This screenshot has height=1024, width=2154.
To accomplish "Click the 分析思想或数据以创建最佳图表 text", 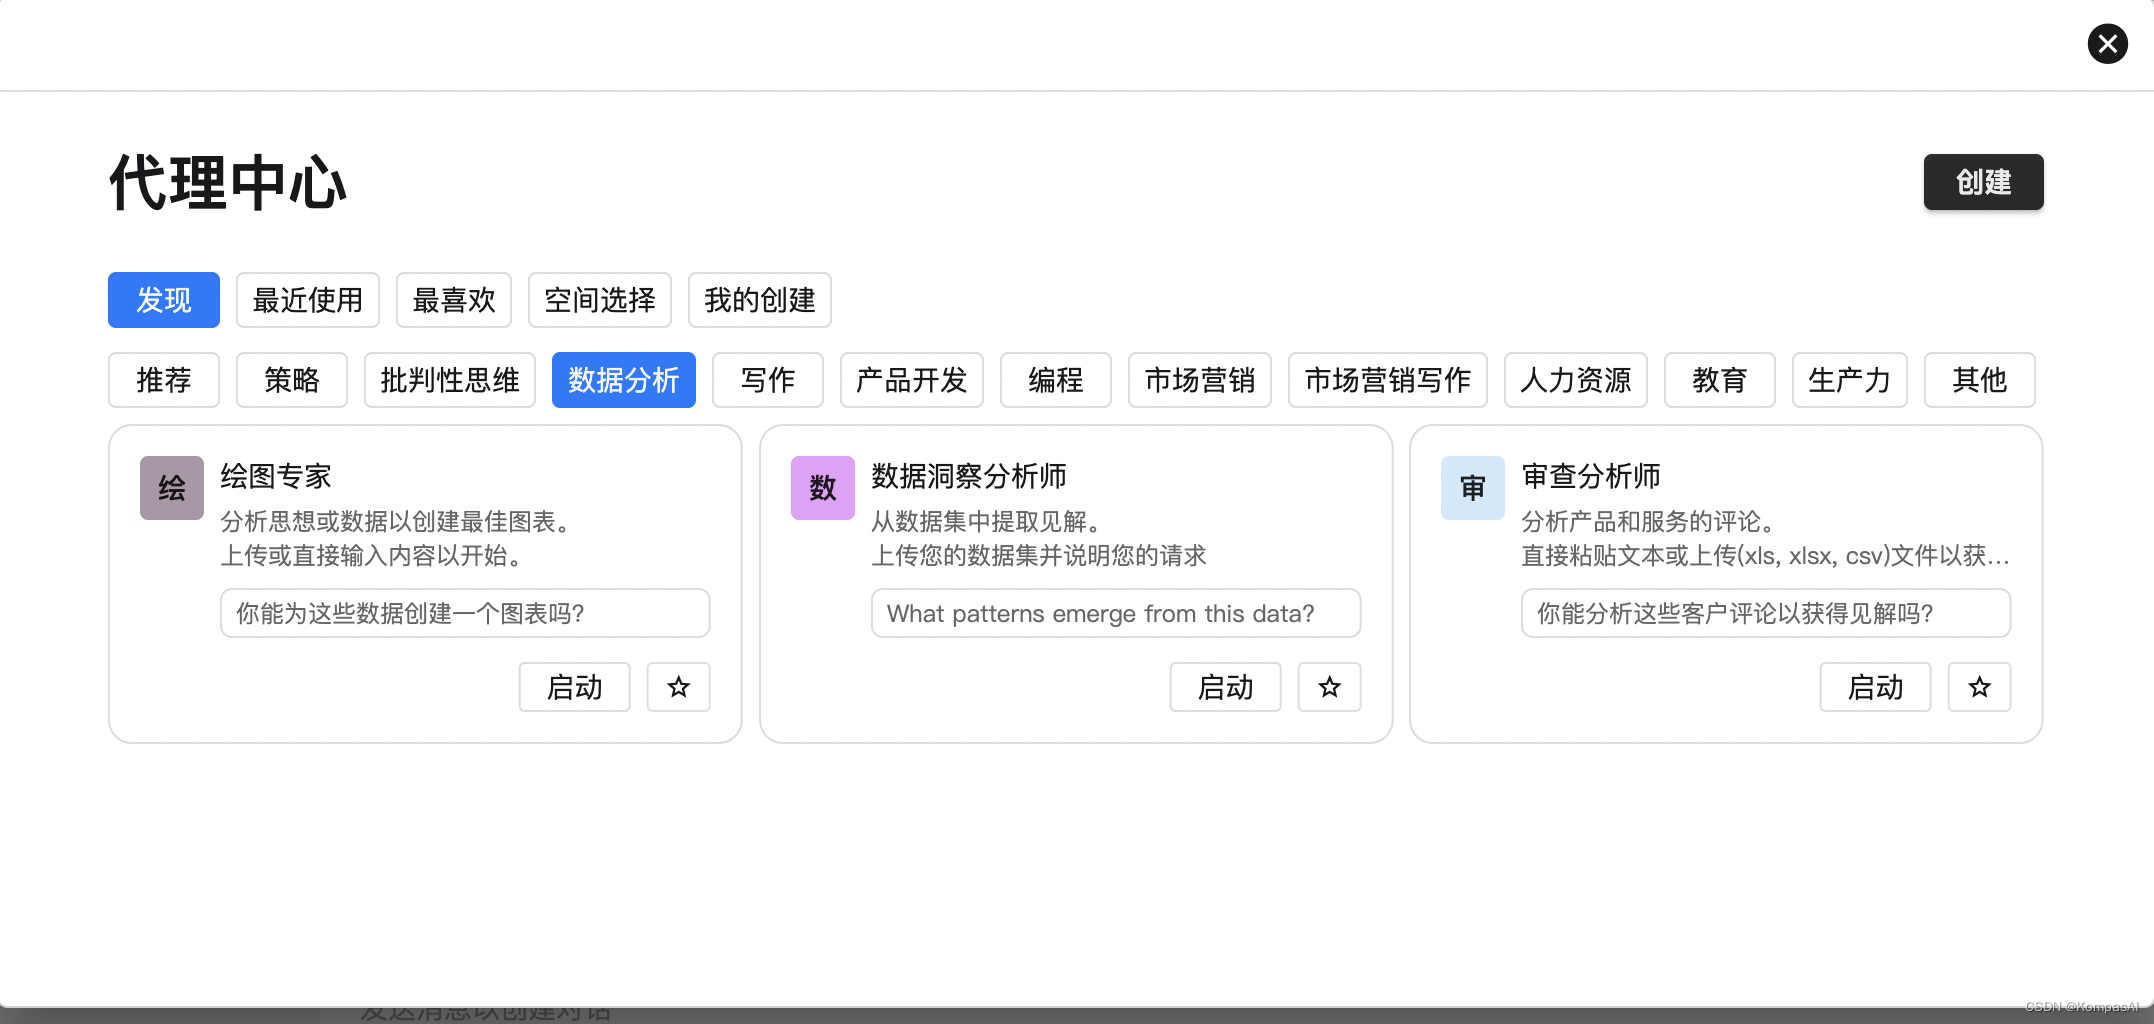I will [398, 521].
